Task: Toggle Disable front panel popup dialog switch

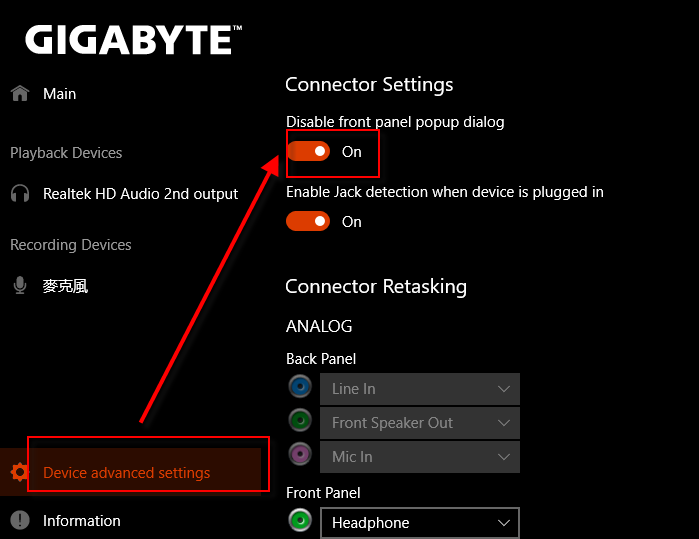Action: [x=308, y=151]
